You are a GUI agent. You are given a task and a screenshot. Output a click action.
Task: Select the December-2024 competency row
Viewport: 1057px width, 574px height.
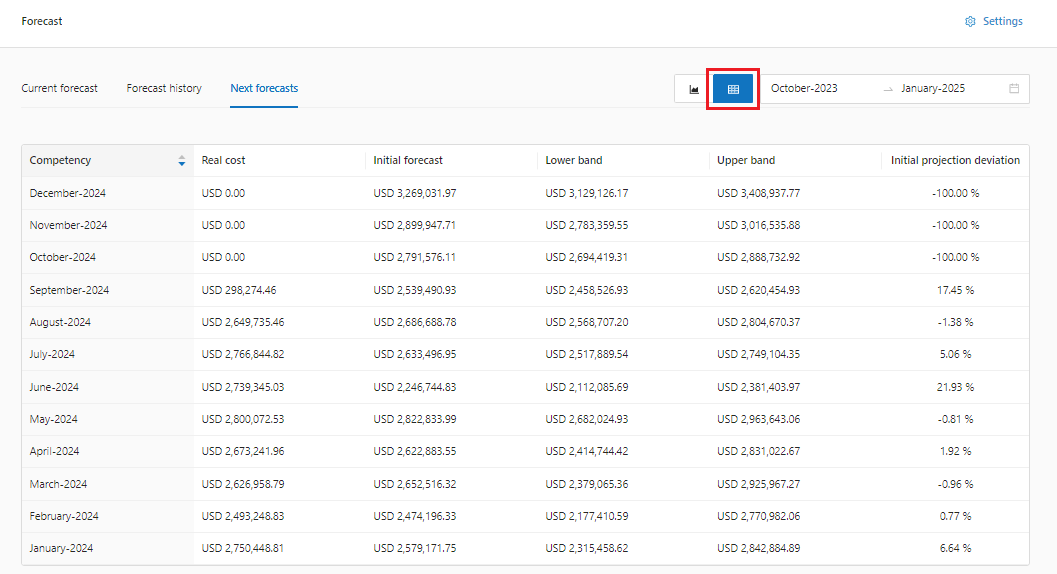(68, 193)
